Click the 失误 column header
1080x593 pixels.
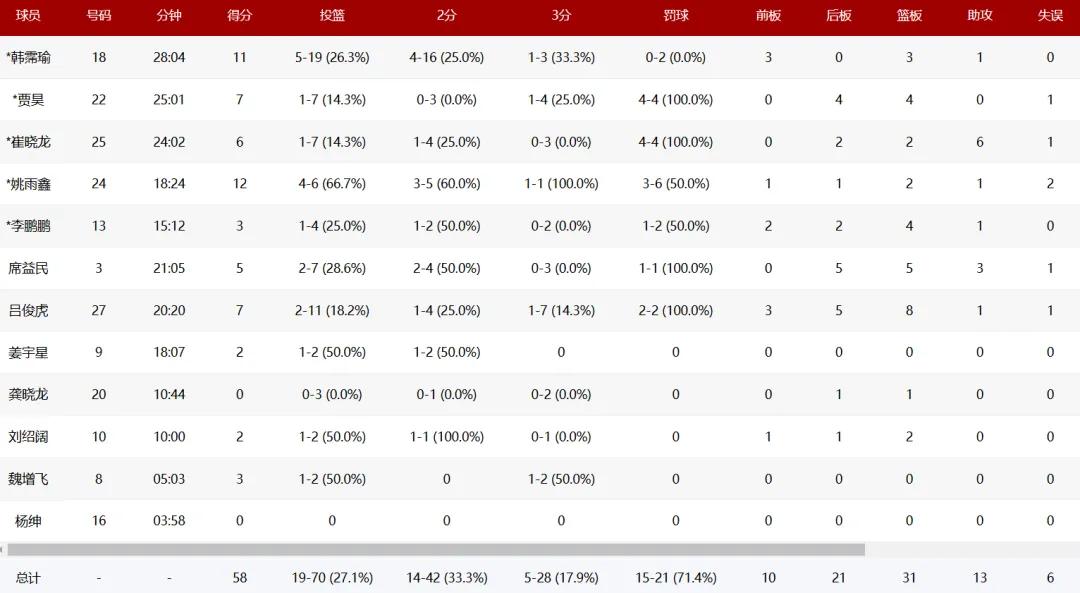(1050, 16)
